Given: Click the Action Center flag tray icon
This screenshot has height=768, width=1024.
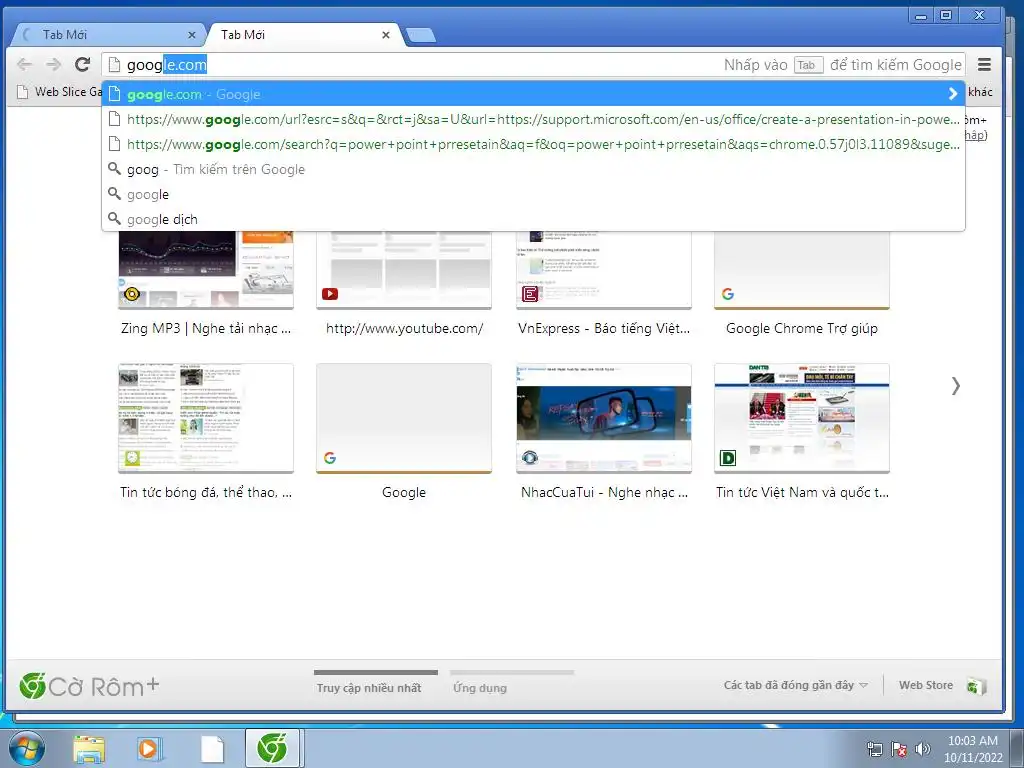Looking at the screenshot, I should coord(899,749).
